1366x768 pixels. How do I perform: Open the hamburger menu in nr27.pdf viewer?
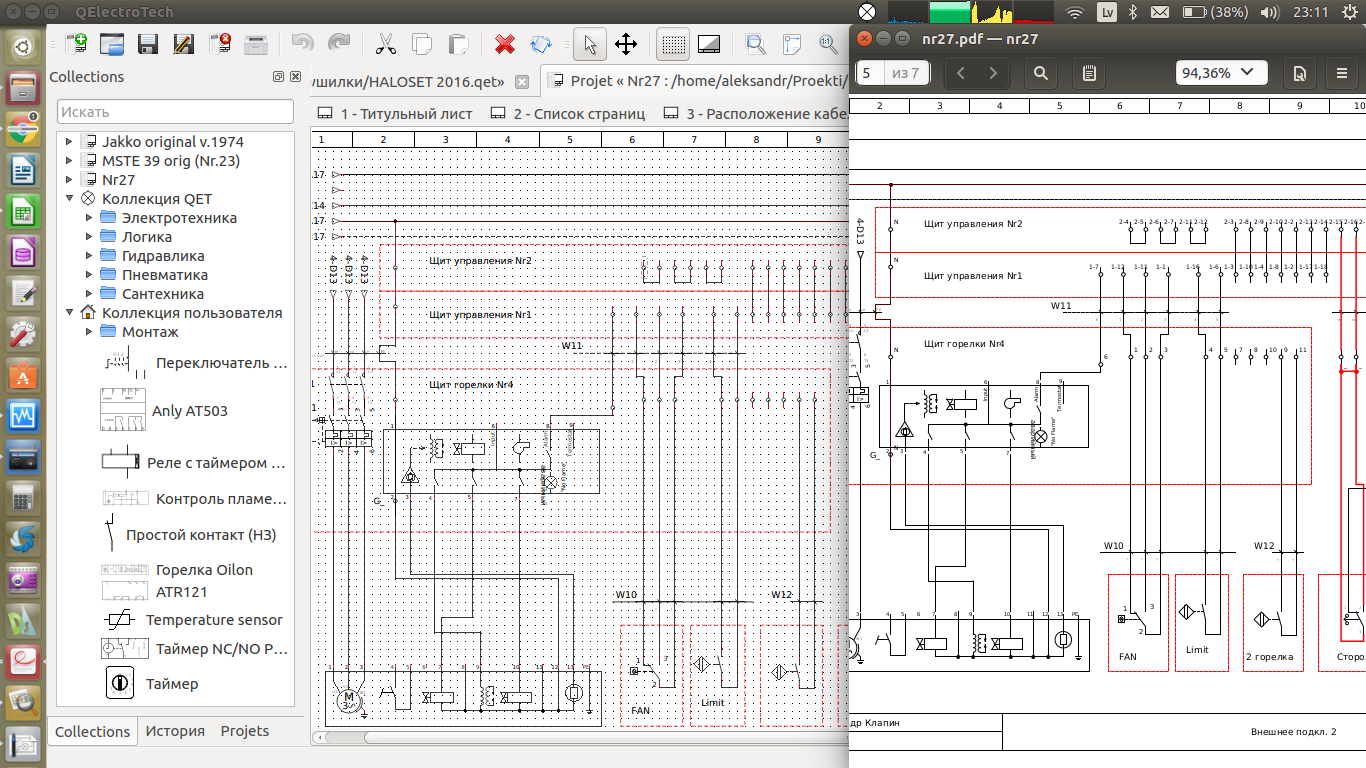[x=1341, y=73]
